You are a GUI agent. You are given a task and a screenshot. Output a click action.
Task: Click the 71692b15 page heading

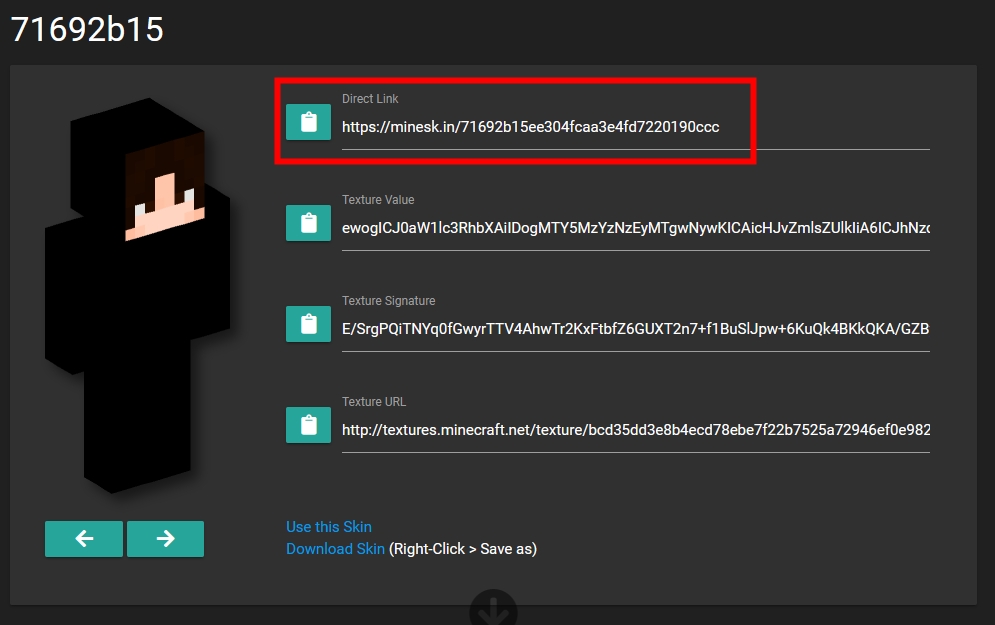pyautogui.click(x=87, y=30)
